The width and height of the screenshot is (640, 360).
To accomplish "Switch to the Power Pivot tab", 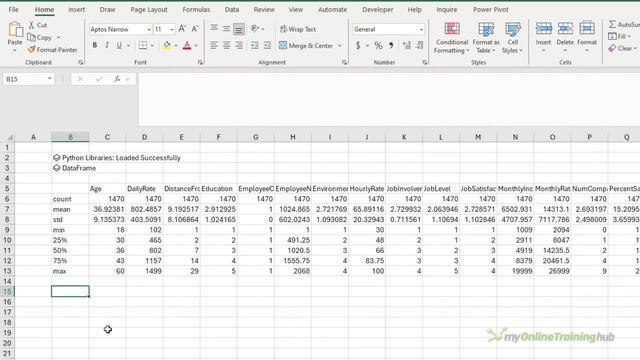I will click(x=491, y=9).
